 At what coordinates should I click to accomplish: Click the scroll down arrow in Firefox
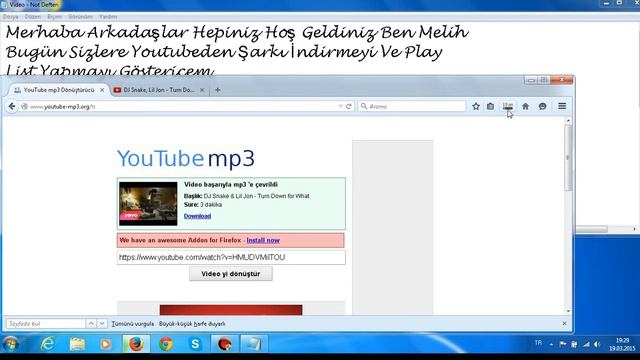tap(568, 311)
